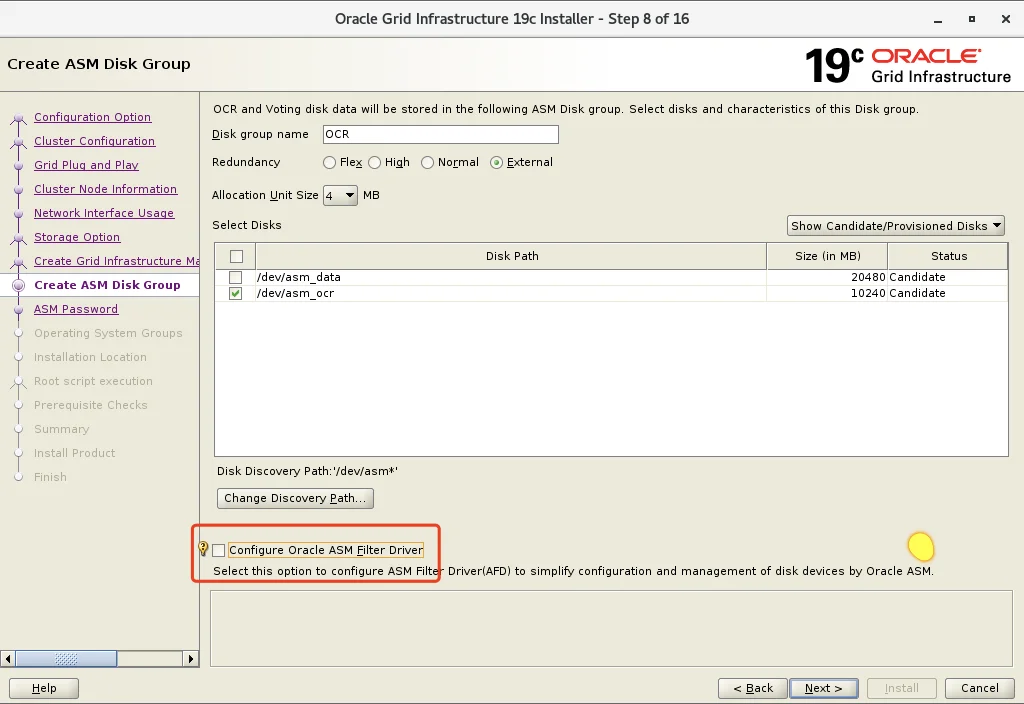Uncheck the /dev/asm_ocr disk checkbox
The image size is (1024, 704).
(236, 294)
